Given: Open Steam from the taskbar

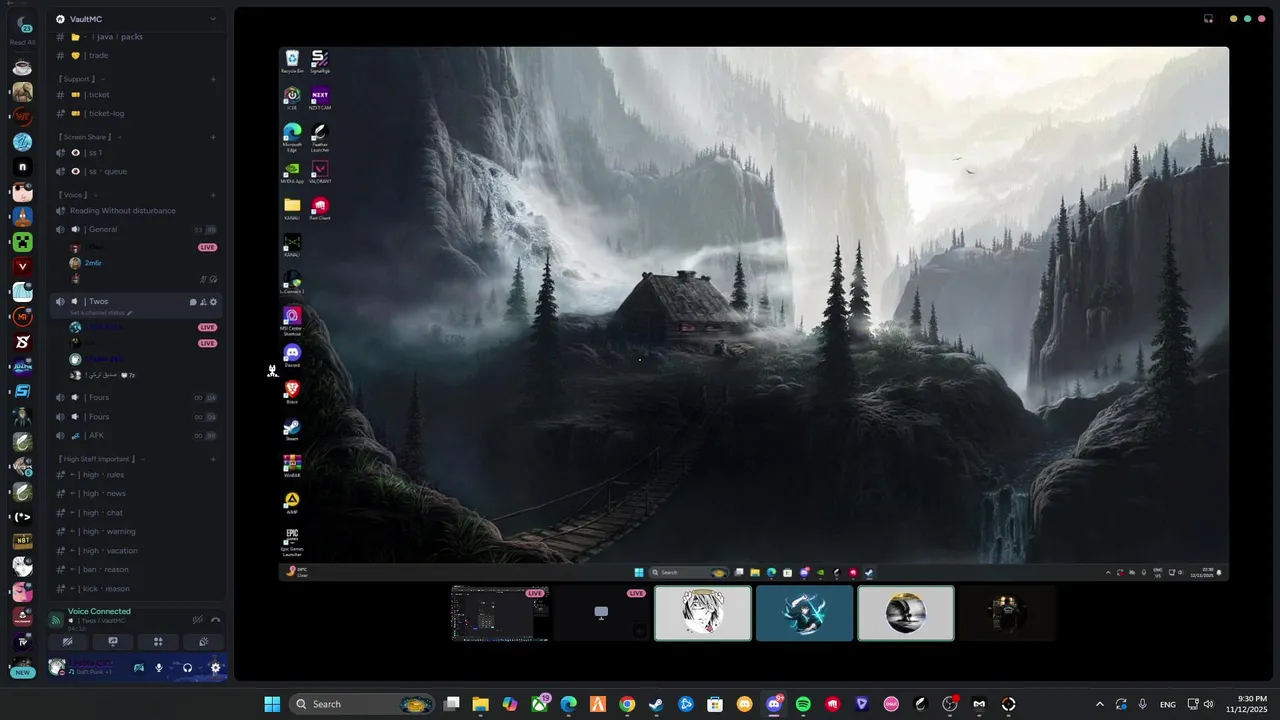Looking at the screenshot, I should tap(656, 704).
